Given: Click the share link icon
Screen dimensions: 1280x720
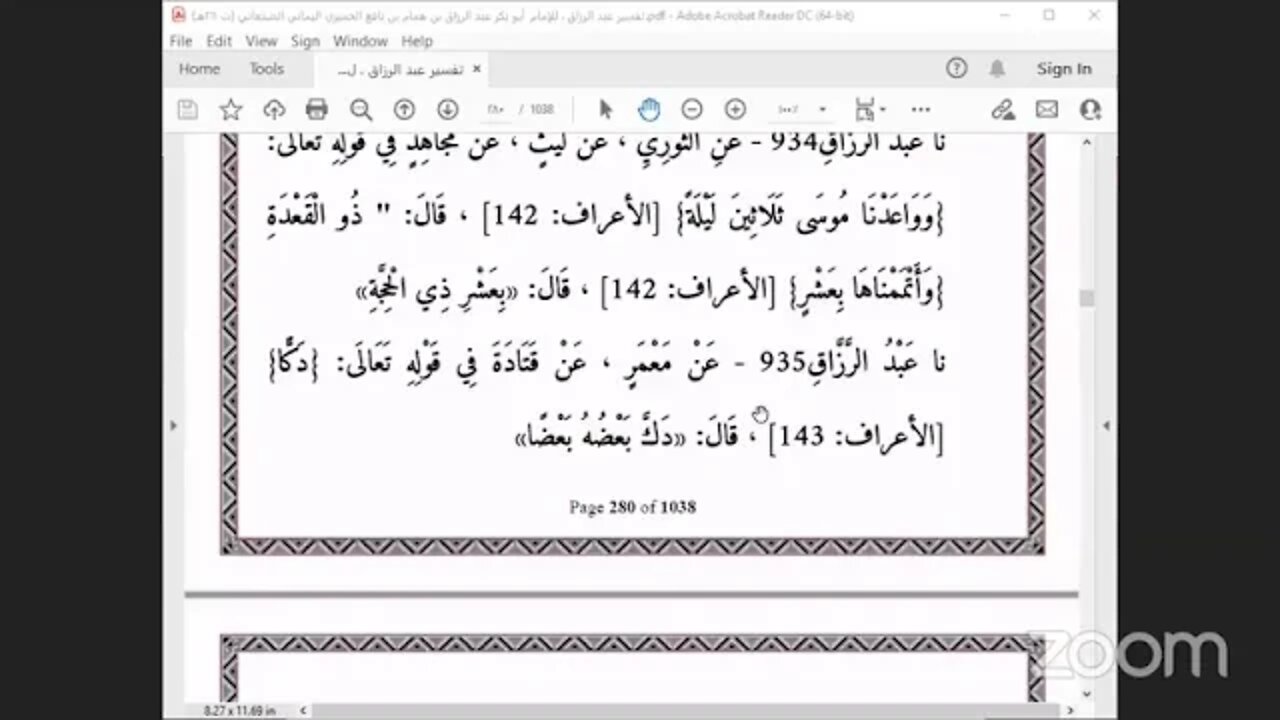Looking at the screenshot, I should point(1003,110).
